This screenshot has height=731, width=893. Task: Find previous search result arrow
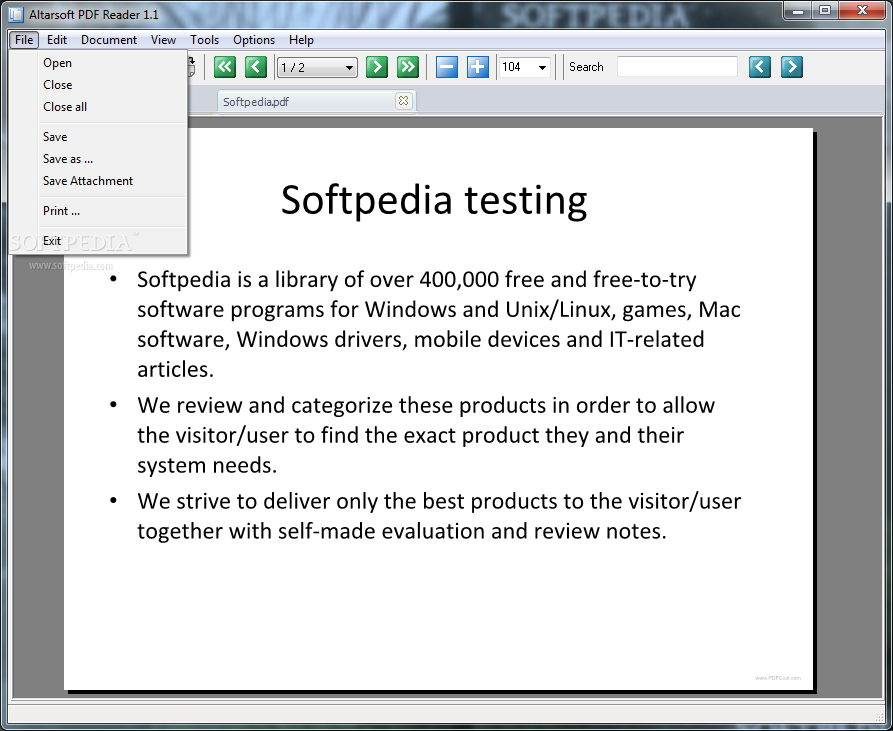click(760, 67)
